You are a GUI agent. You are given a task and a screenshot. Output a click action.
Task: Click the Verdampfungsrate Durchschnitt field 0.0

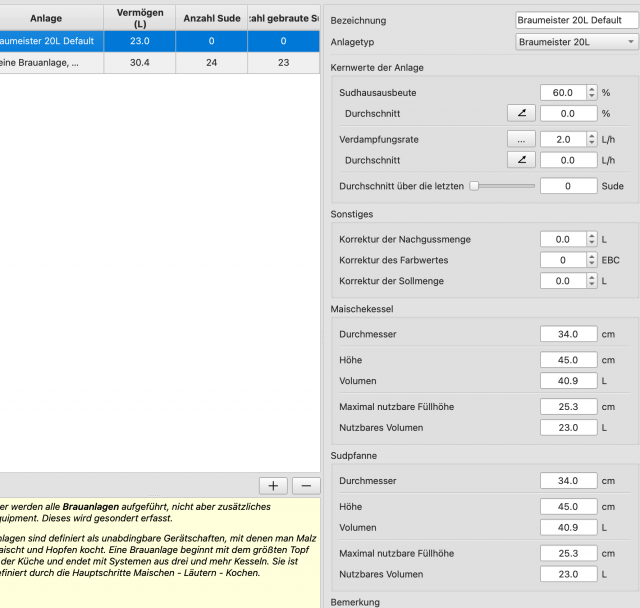tap(569, 160)
